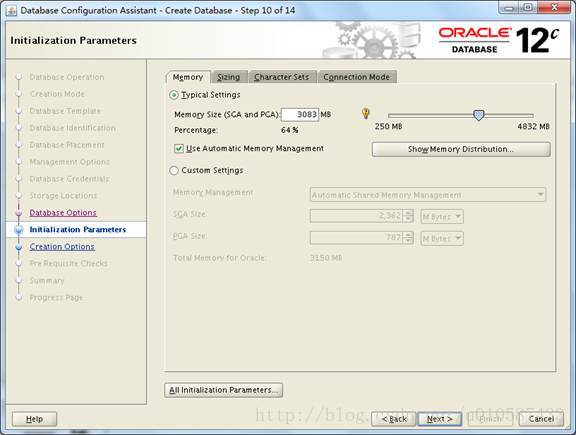Go back with the Back button
This screenshot has height=435, width=576.
(394, 419)
